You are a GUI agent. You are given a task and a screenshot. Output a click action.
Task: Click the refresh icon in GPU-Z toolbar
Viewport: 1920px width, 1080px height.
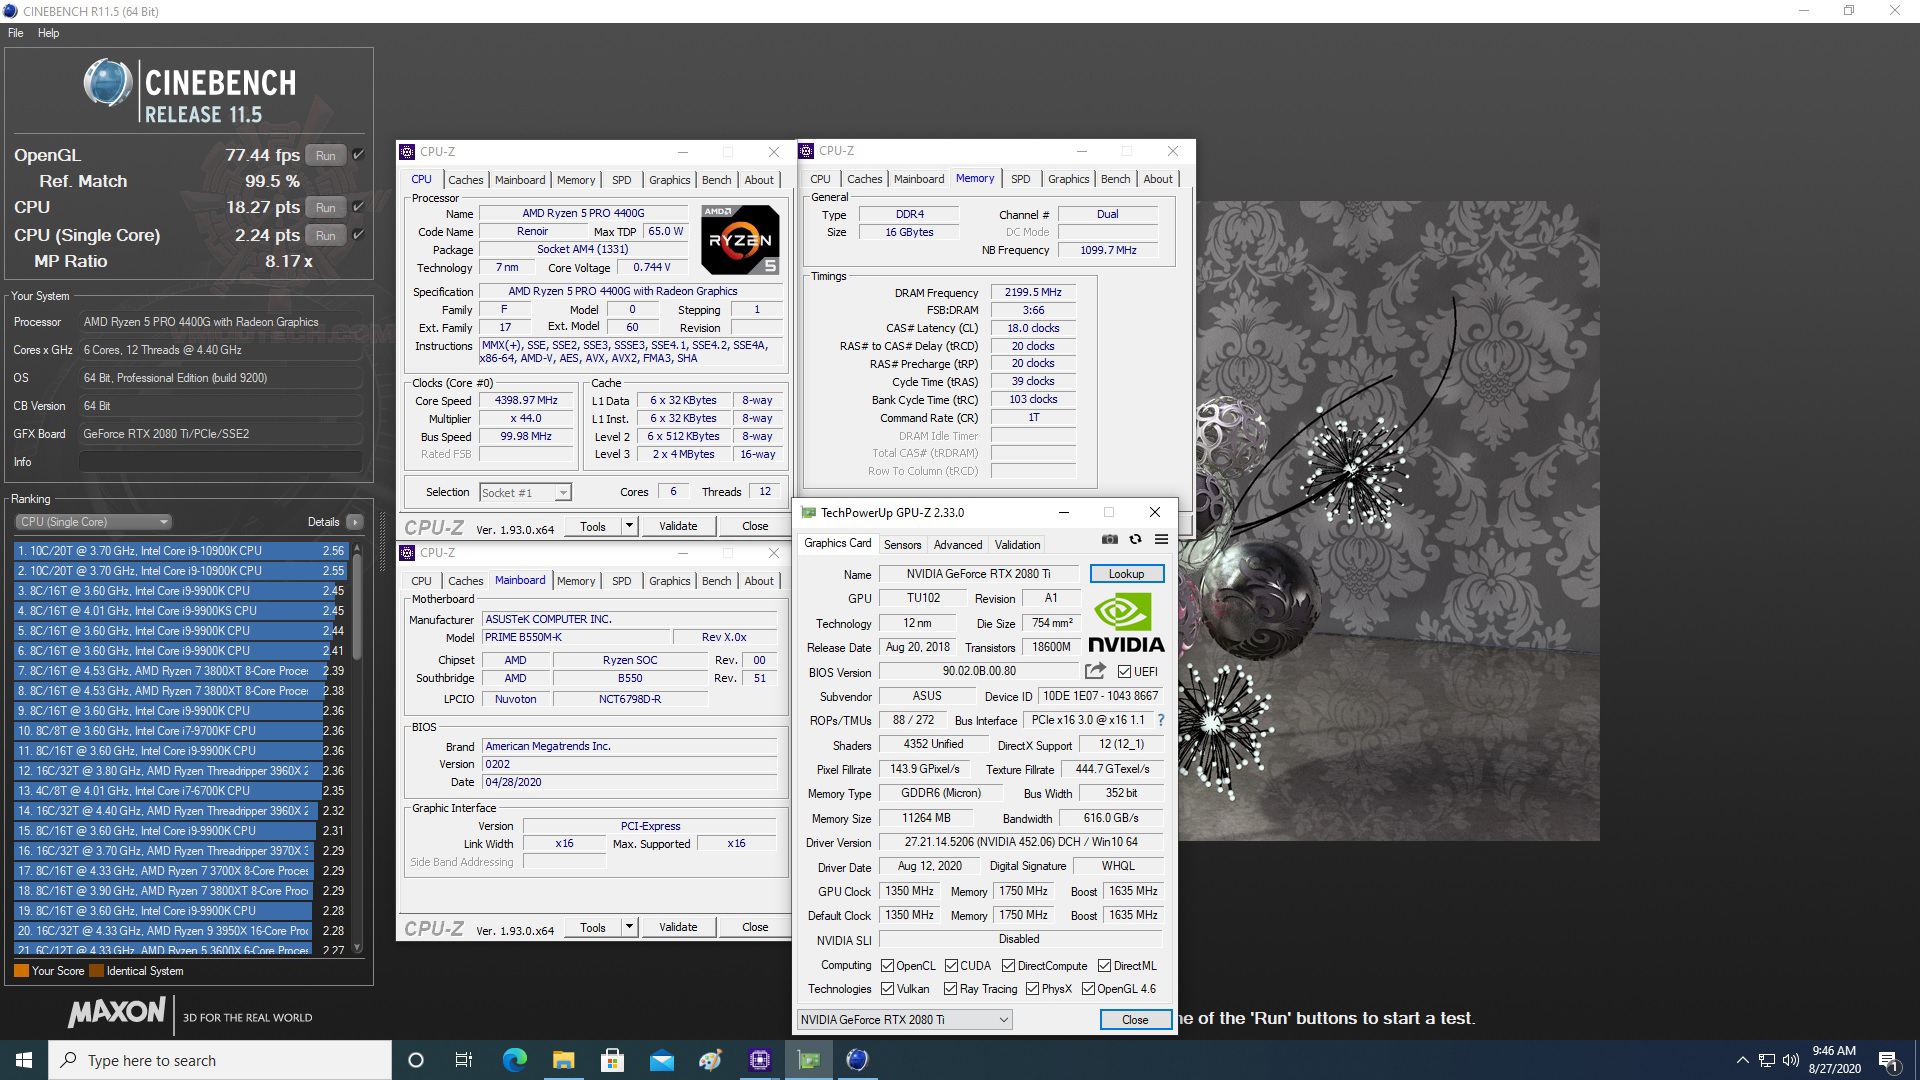pyautogui.click(x=1135, y=540)
